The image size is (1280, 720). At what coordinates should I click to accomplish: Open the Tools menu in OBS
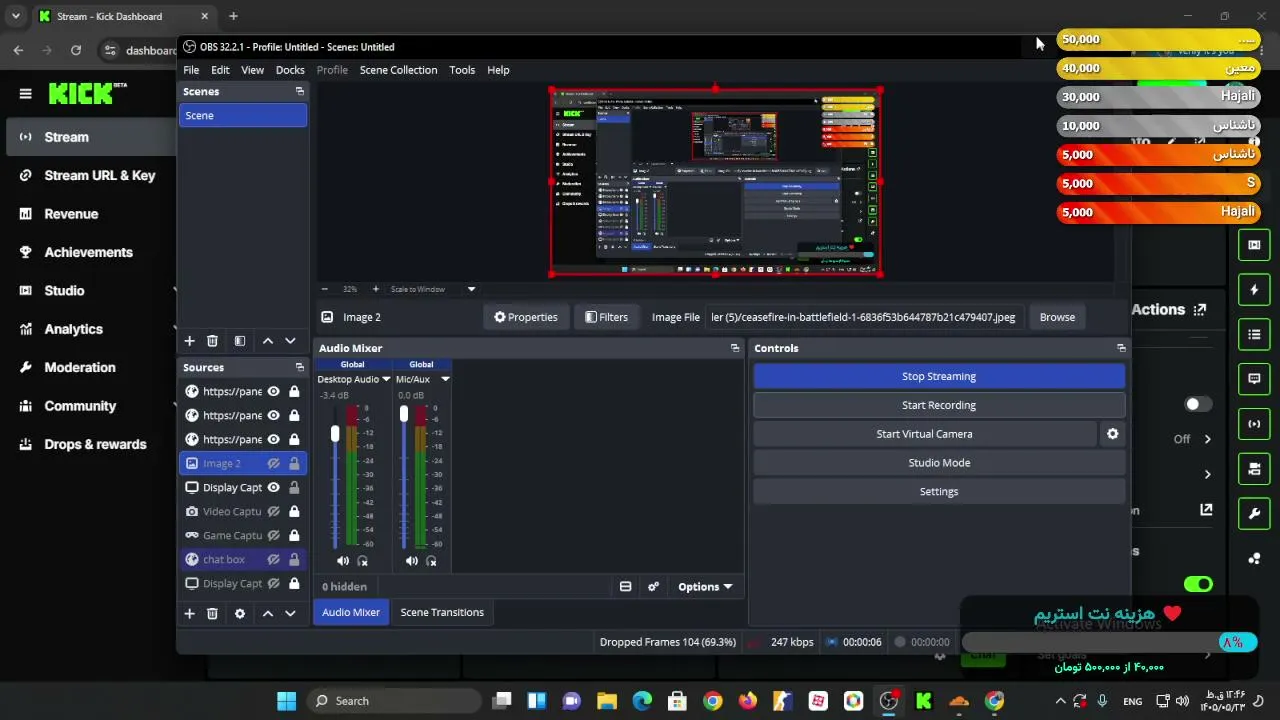coord(462,70)
